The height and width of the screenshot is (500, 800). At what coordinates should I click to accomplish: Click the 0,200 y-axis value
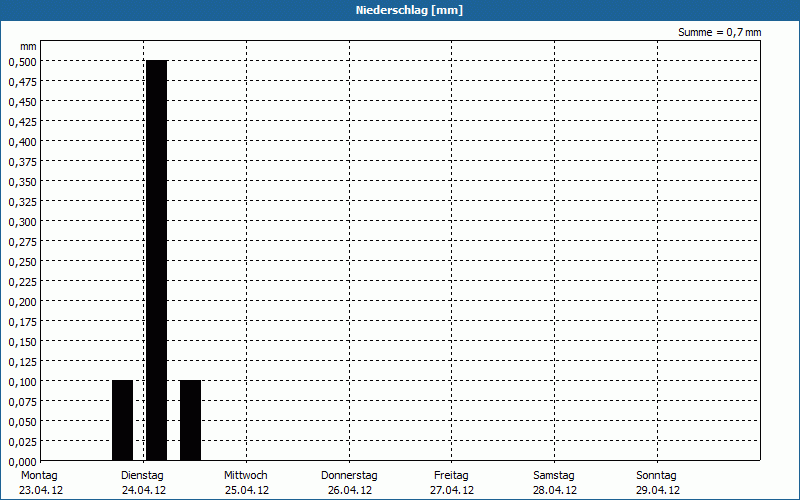coord(22,302)
